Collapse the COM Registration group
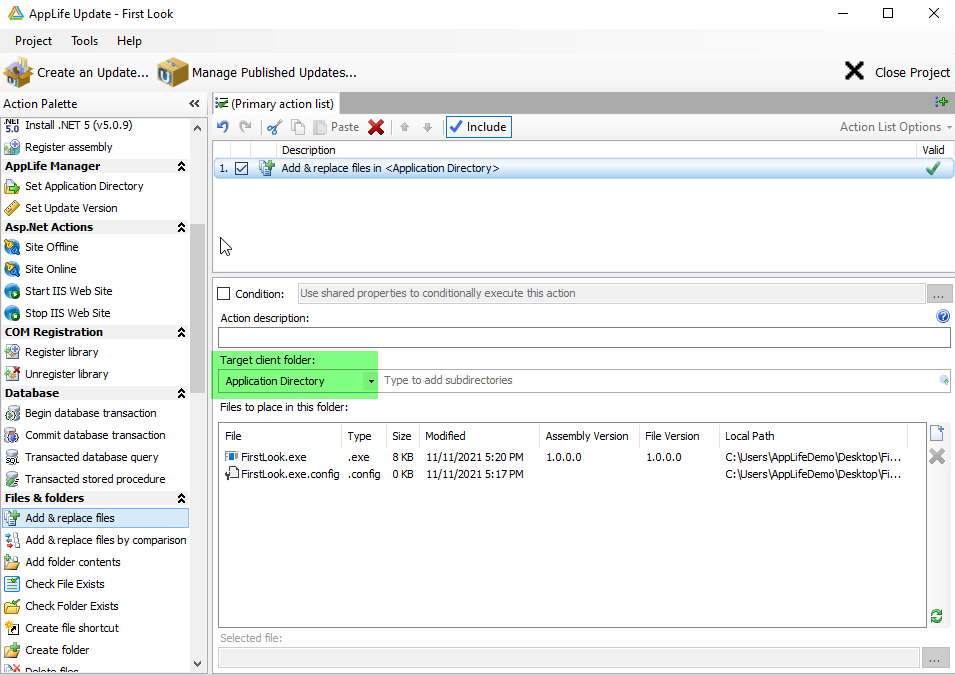Image resolution: width=955 pixels, height=675 pixels. point(181,333)
